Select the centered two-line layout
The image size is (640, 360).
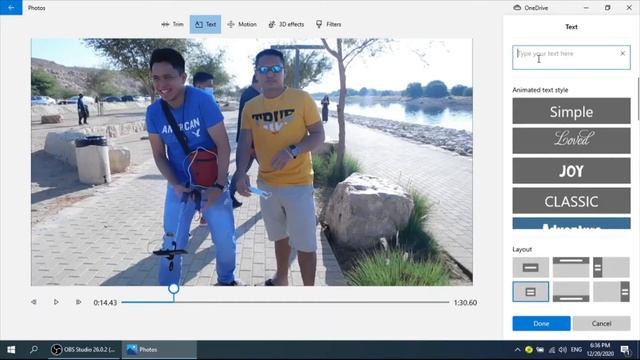click(x=531, y=292)
